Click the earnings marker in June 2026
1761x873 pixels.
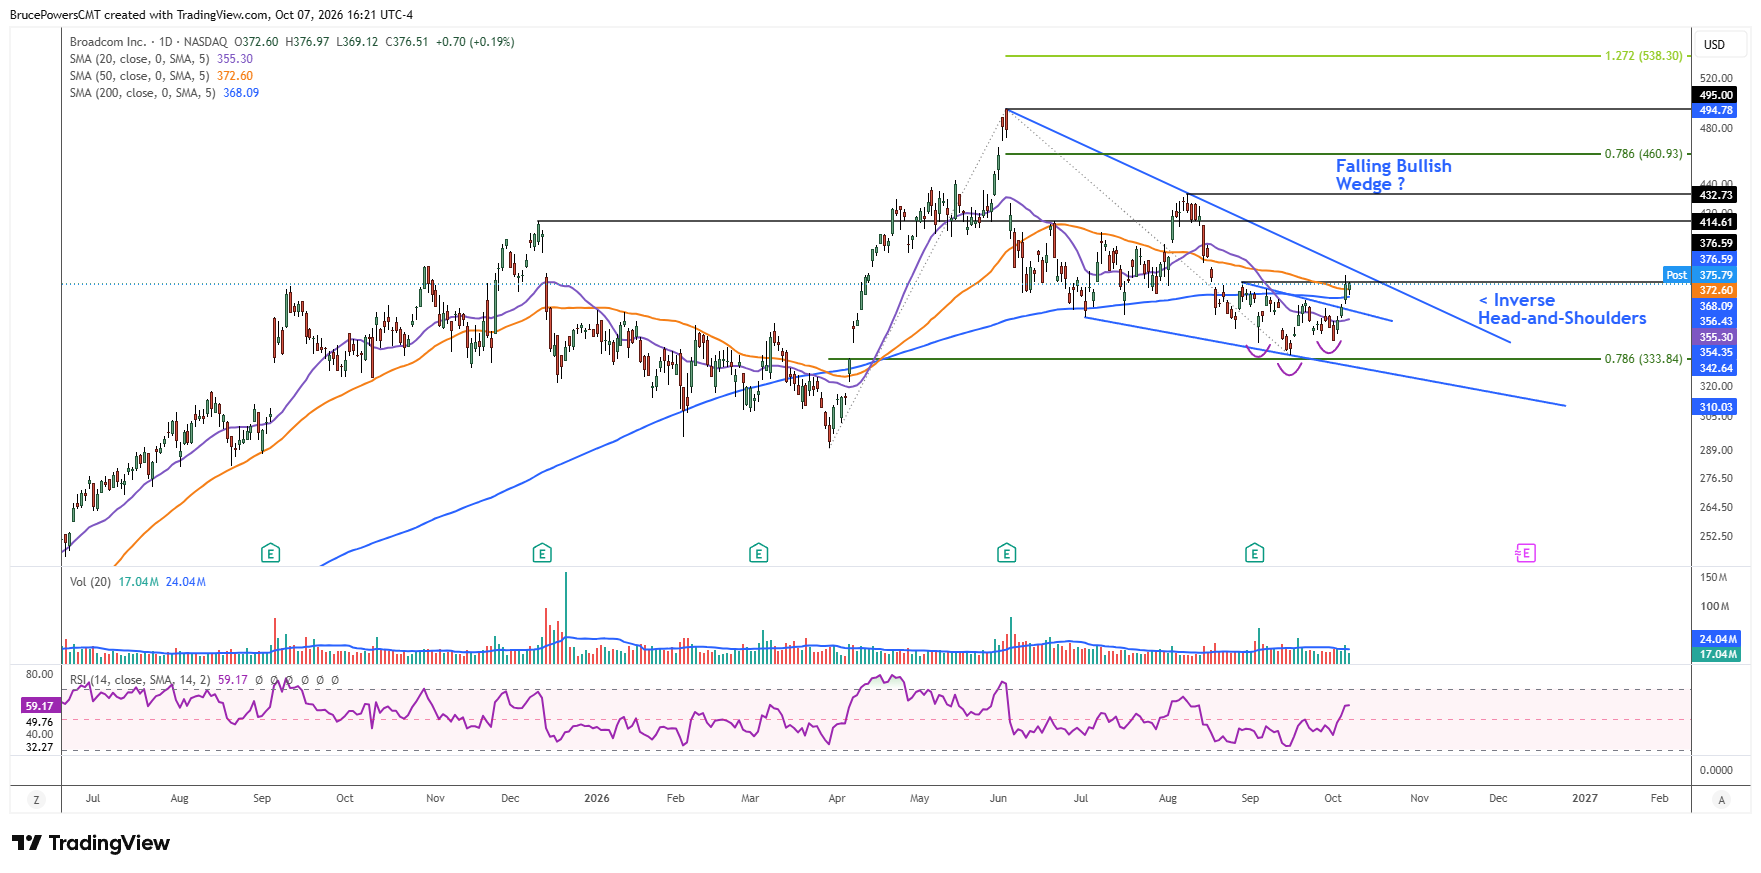click(1007, 553)
